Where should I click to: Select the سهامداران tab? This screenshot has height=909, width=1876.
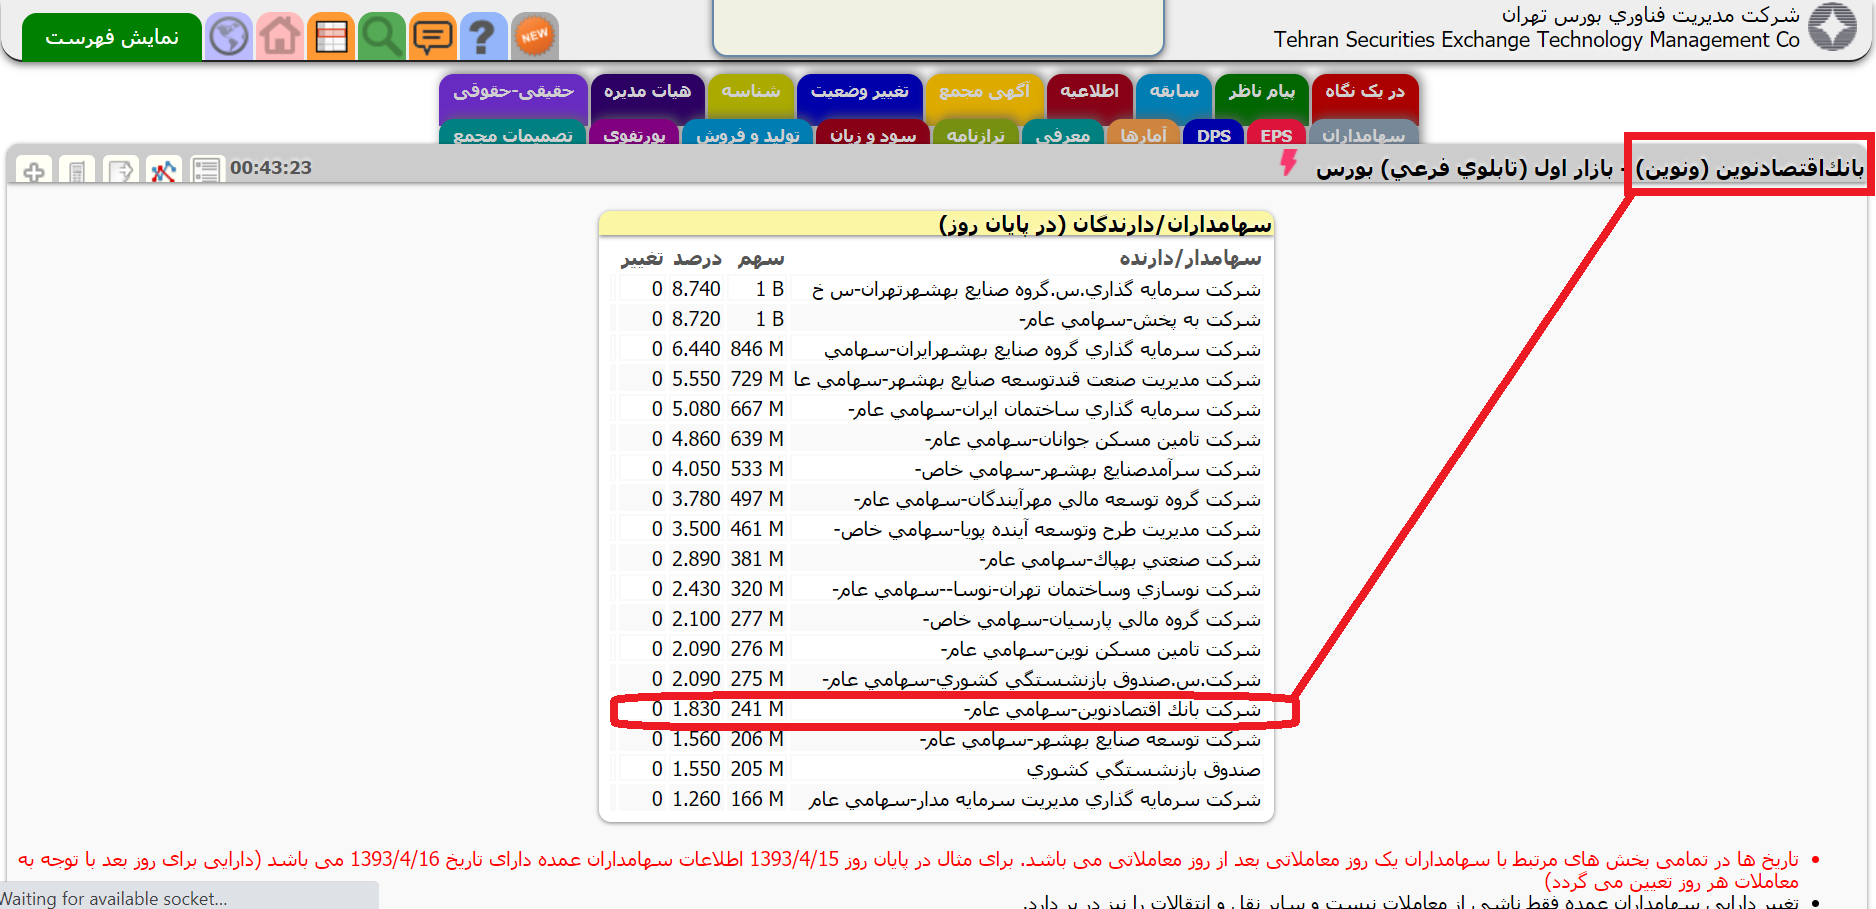(x=1363, y=134)
